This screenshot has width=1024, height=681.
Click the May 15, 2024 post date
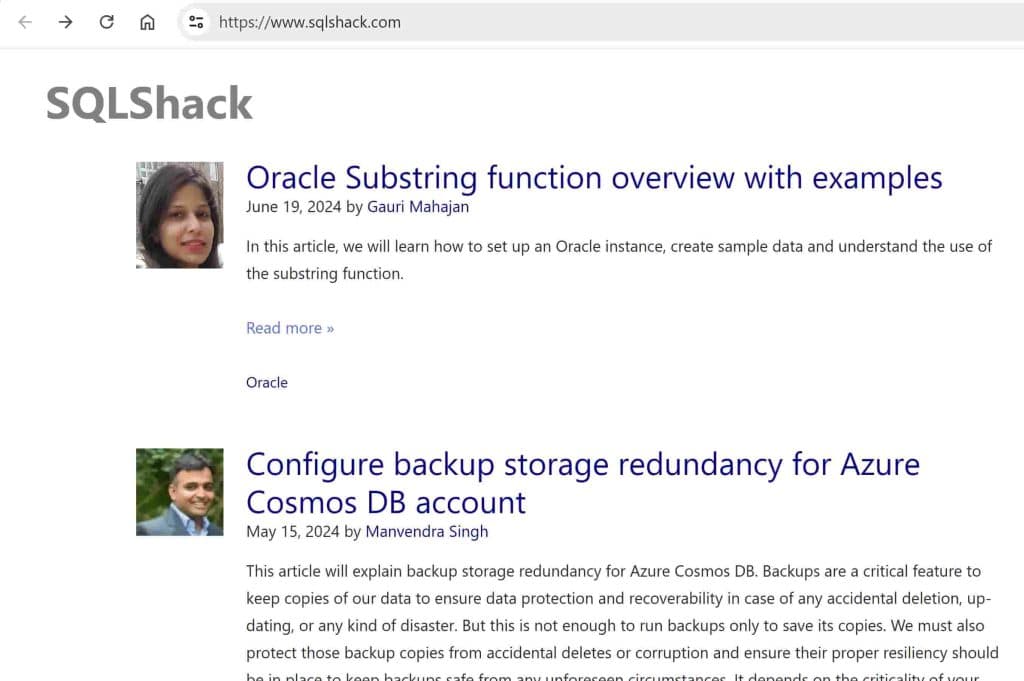point(292,532)
